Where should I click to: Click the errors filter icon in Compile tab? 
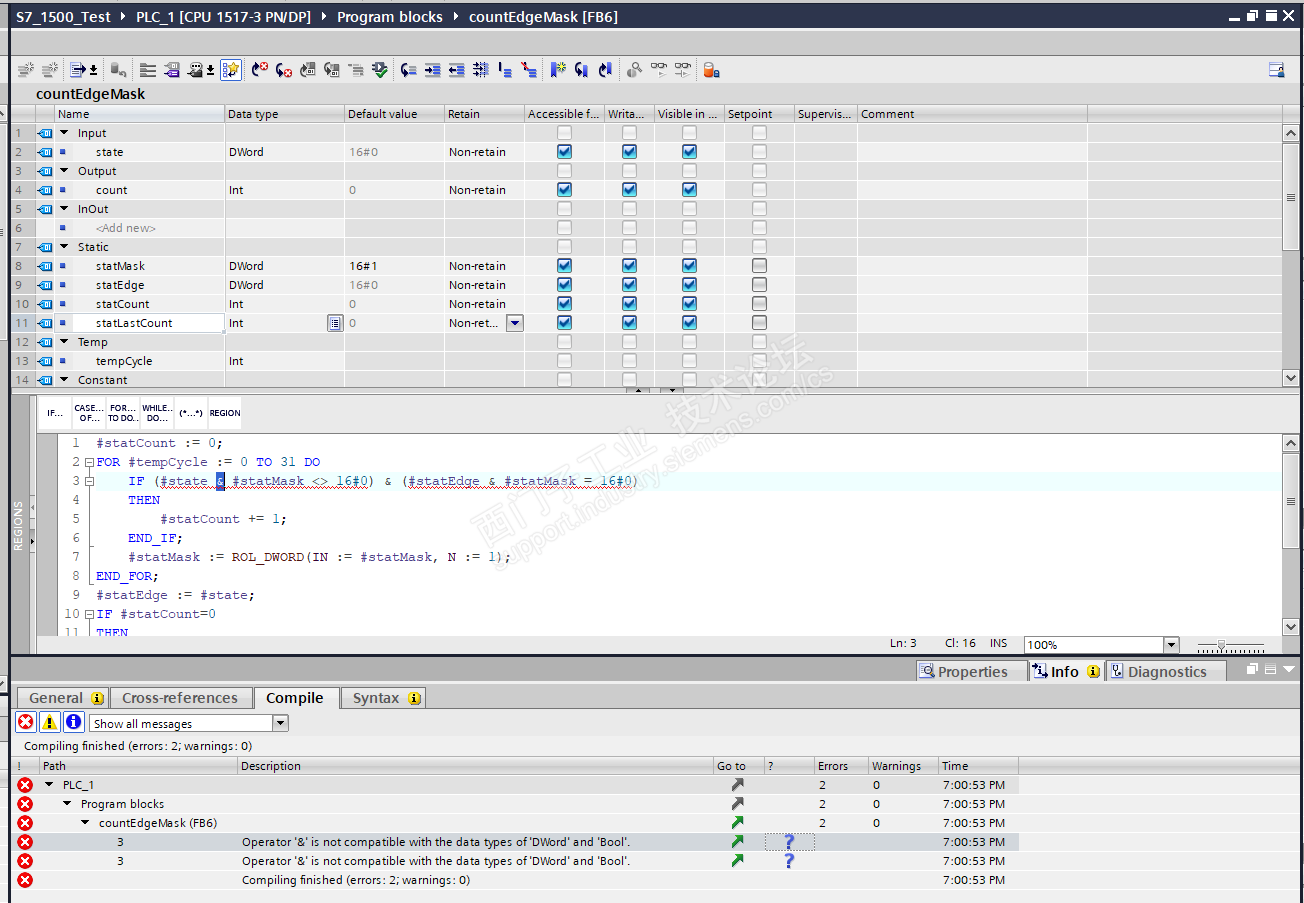25,722
